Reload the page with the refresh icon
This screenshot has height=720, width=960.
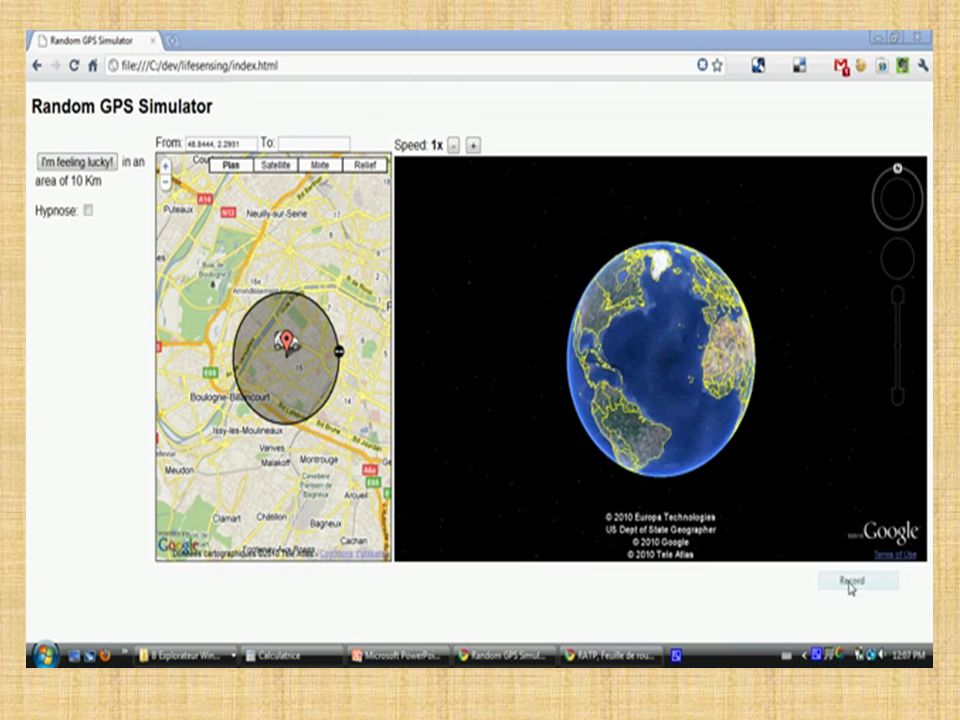pos(74,66)
